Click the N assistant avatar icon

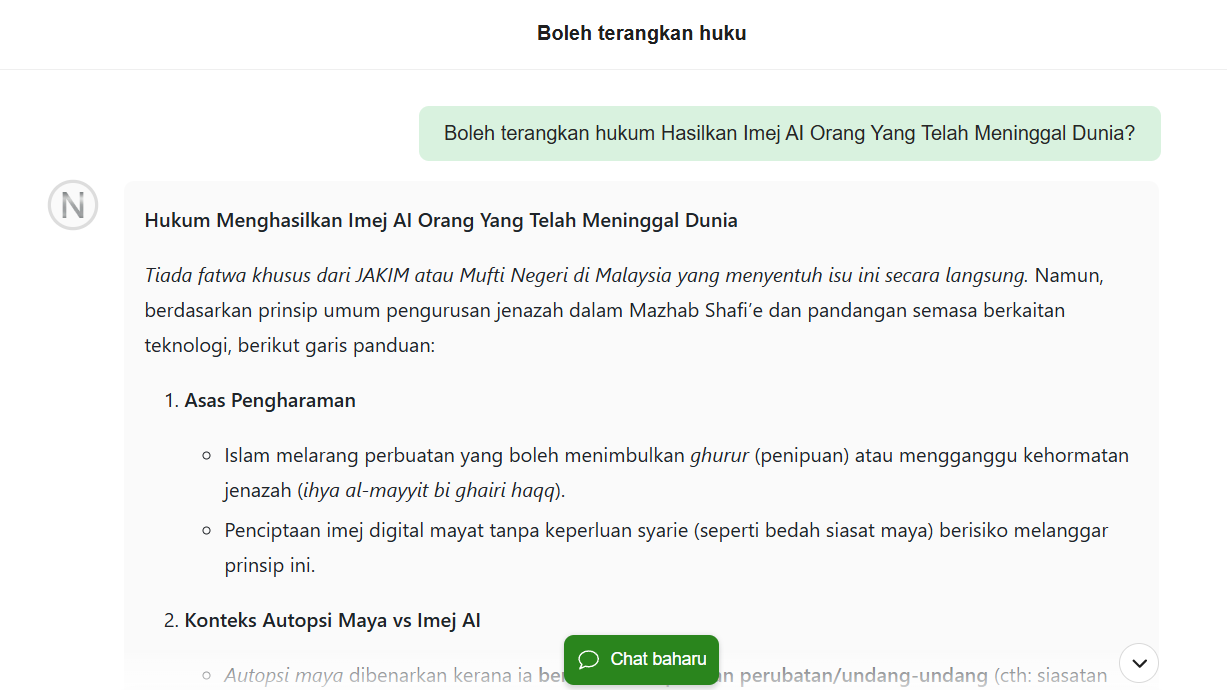(73, 206)
